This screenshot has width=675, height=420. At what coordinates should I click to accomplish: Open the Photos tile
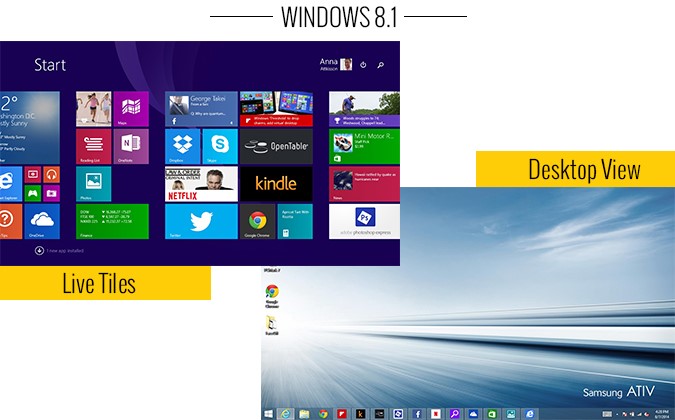[93, 184]
